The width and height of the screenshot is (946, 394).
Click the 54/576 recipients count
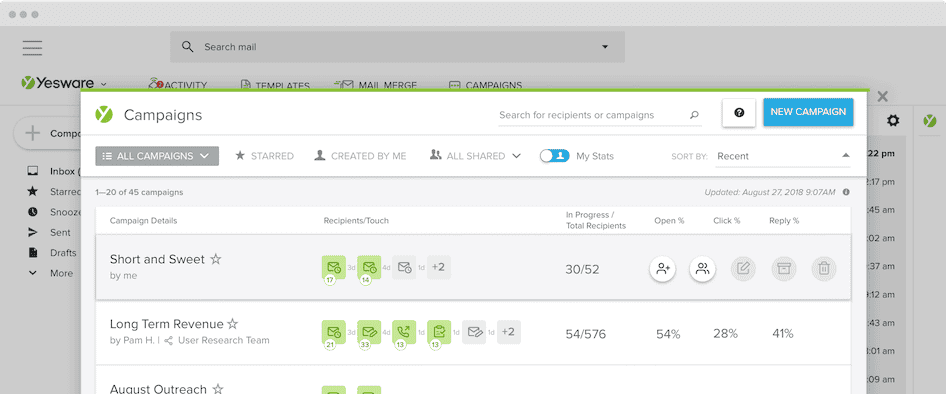click(586, 334)
